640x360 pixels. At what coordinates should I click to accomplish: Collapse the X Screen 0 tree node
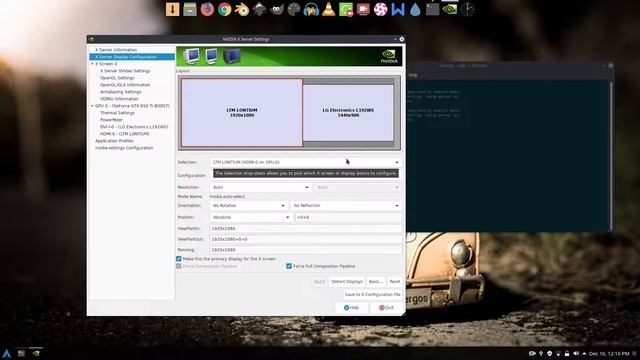point(92,64)
